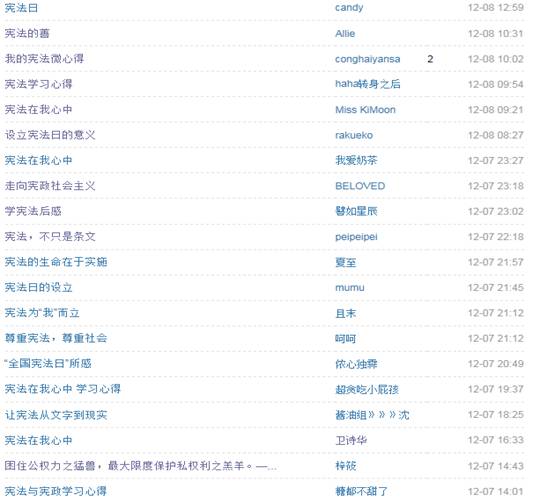View author profile BELOVED
The height and width of the screenshot is (501, 540).
tap(360, 186)
